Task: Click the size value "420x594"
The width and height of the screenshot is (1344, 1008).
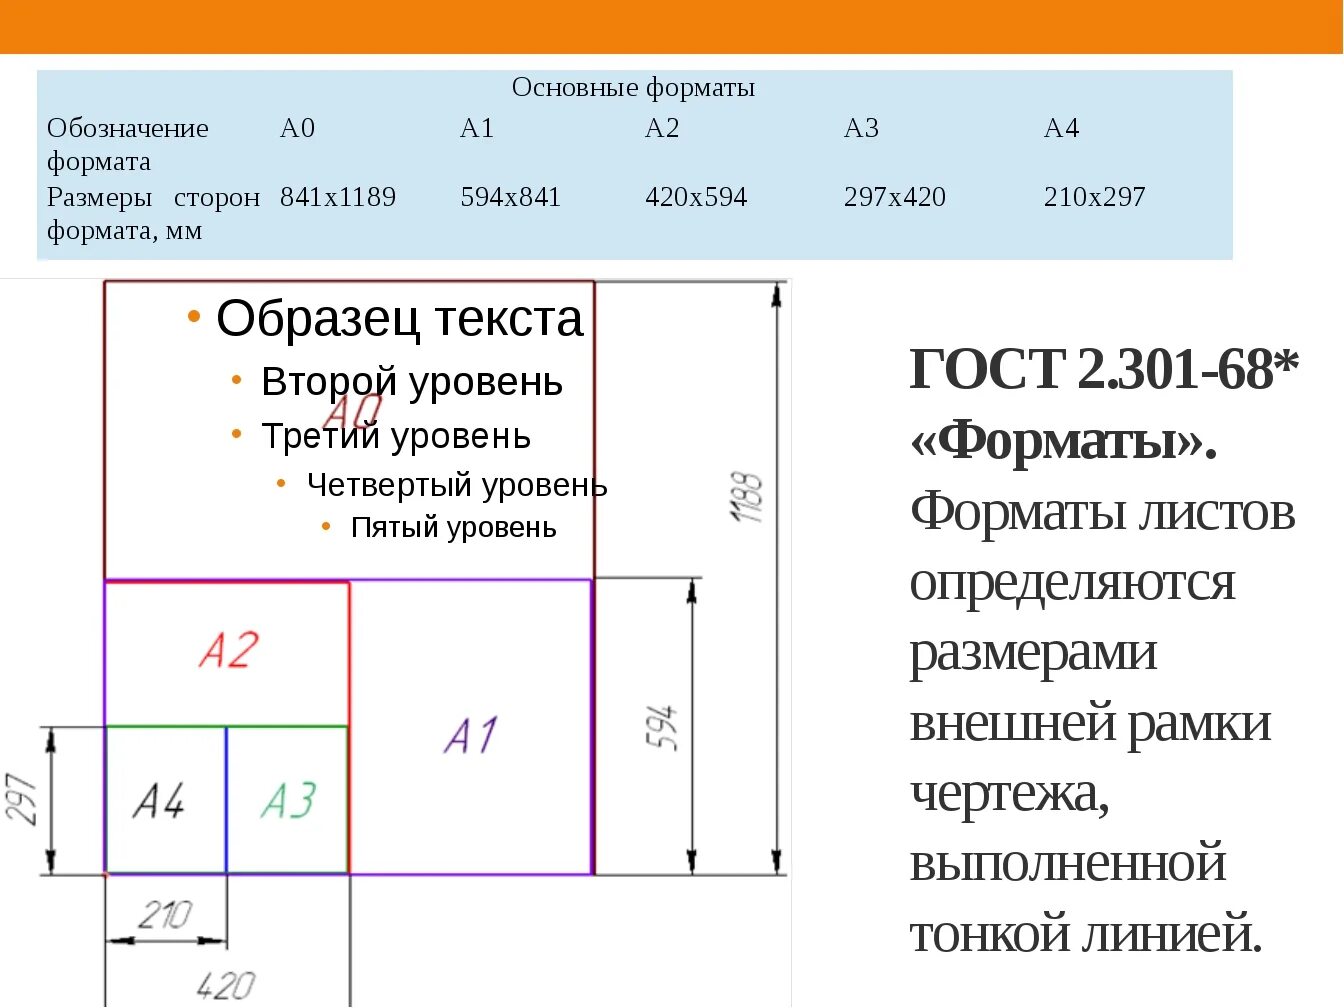Action: tap(696, 197)
